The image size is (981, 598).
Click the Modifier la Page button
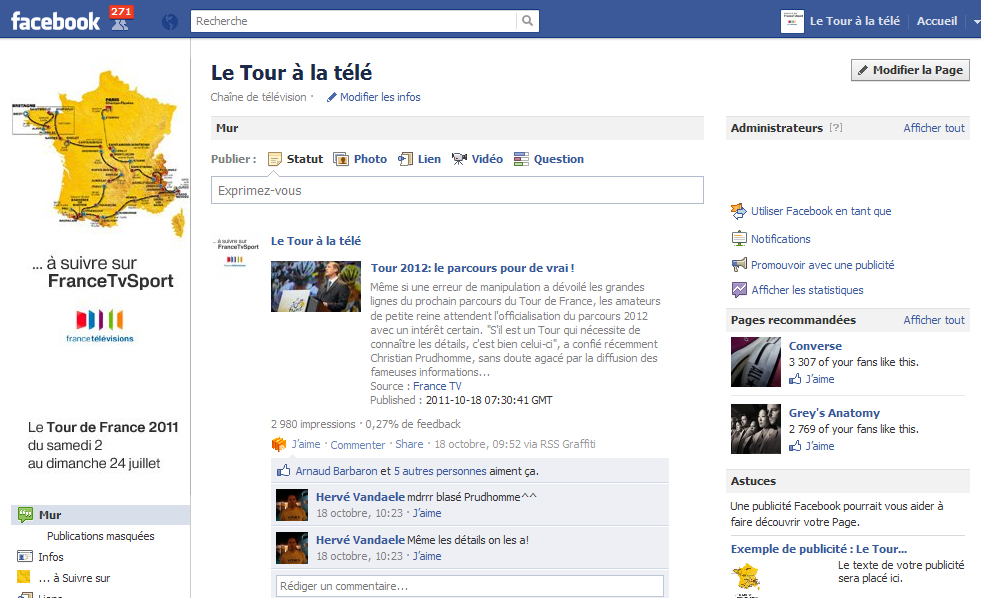[x=910, y=70]
